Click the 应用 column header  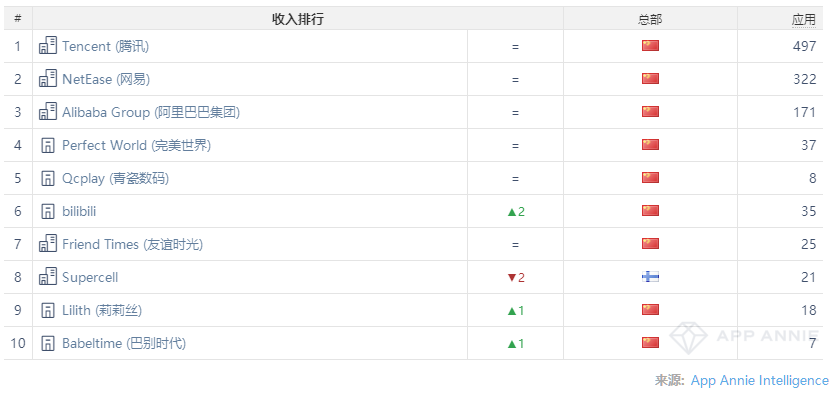point(803,19)
